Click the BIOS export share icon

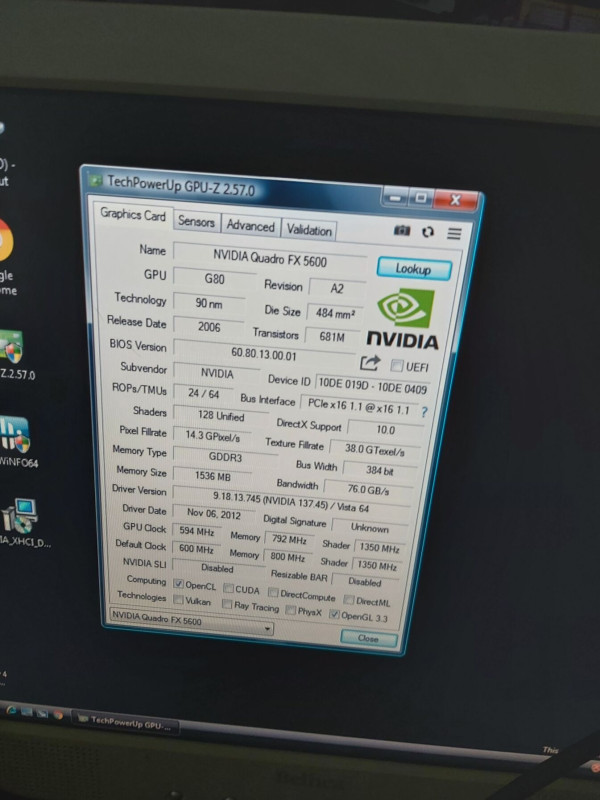pyautogui.click(x=370, y=363)
